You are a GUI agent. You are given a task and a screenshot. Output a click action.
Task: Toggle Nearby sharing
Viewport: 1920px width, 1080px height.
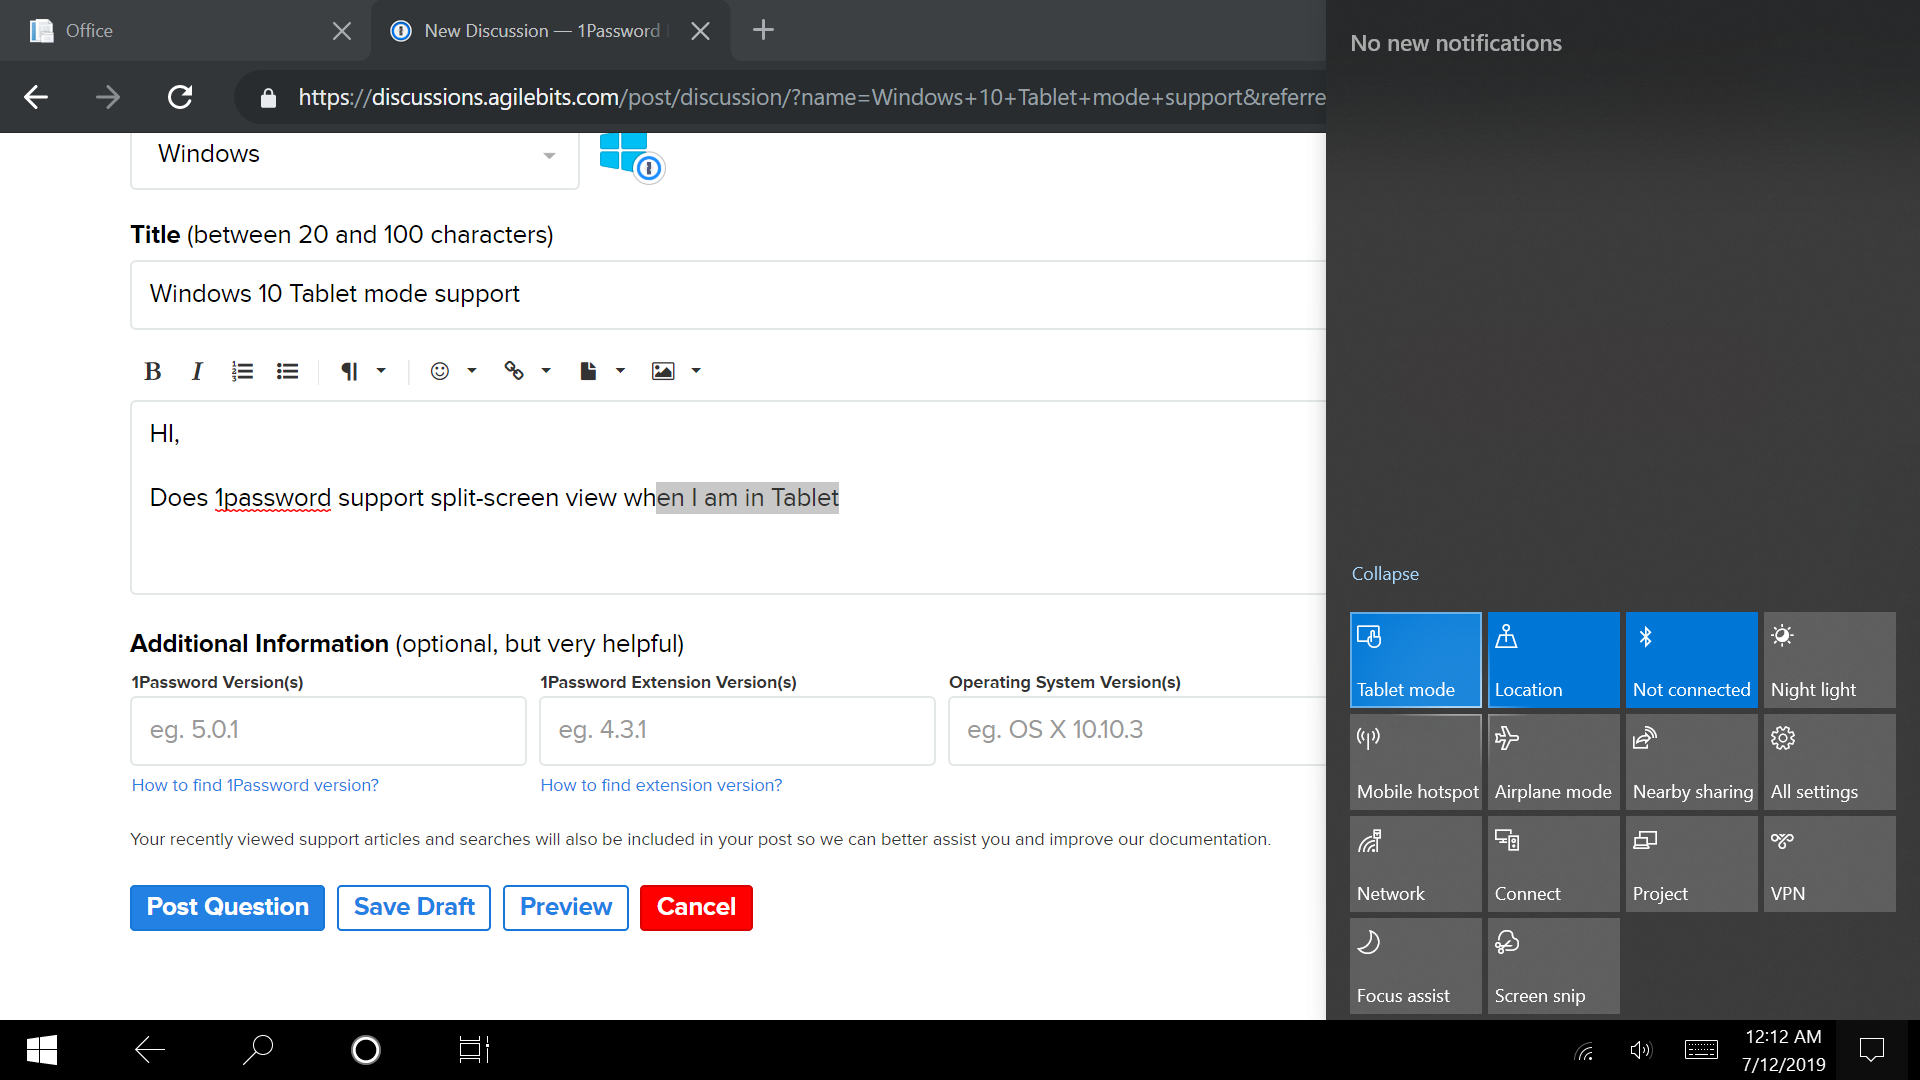click(1692, 762)
